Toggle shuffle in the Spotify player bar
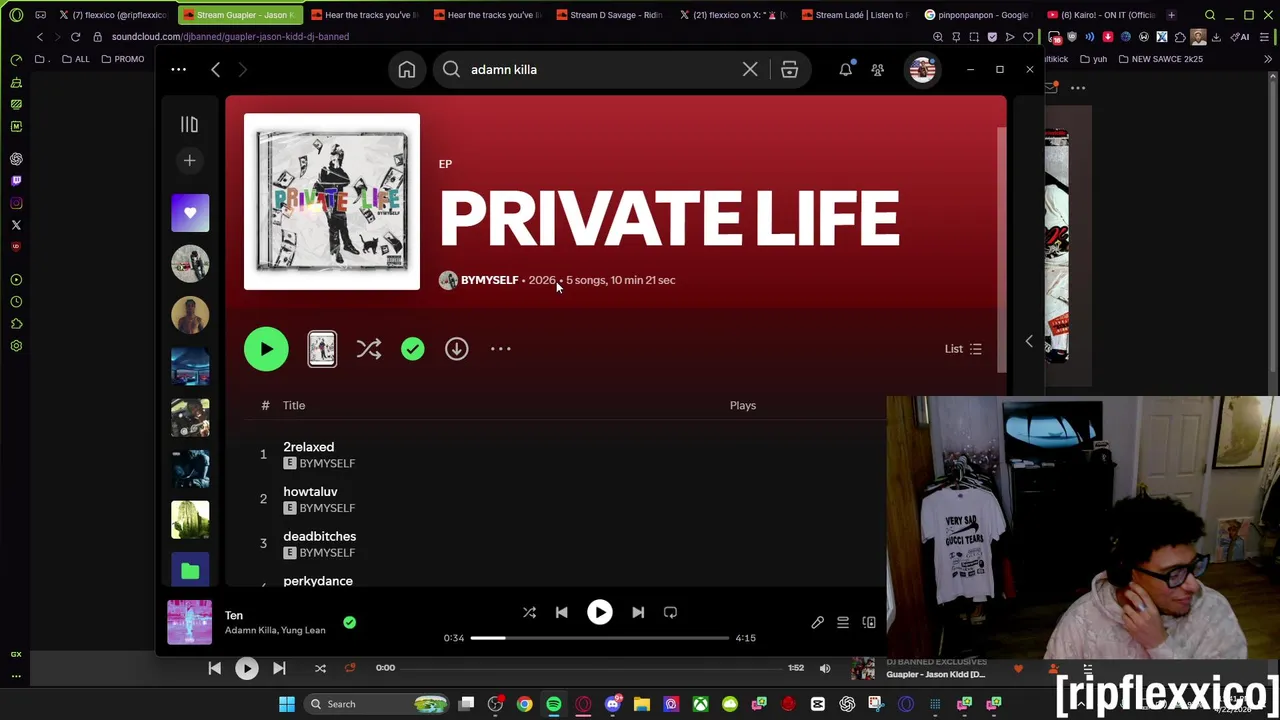Viewport: 1280px width, 720px height. pyautogui.click(x=529, y=612)
